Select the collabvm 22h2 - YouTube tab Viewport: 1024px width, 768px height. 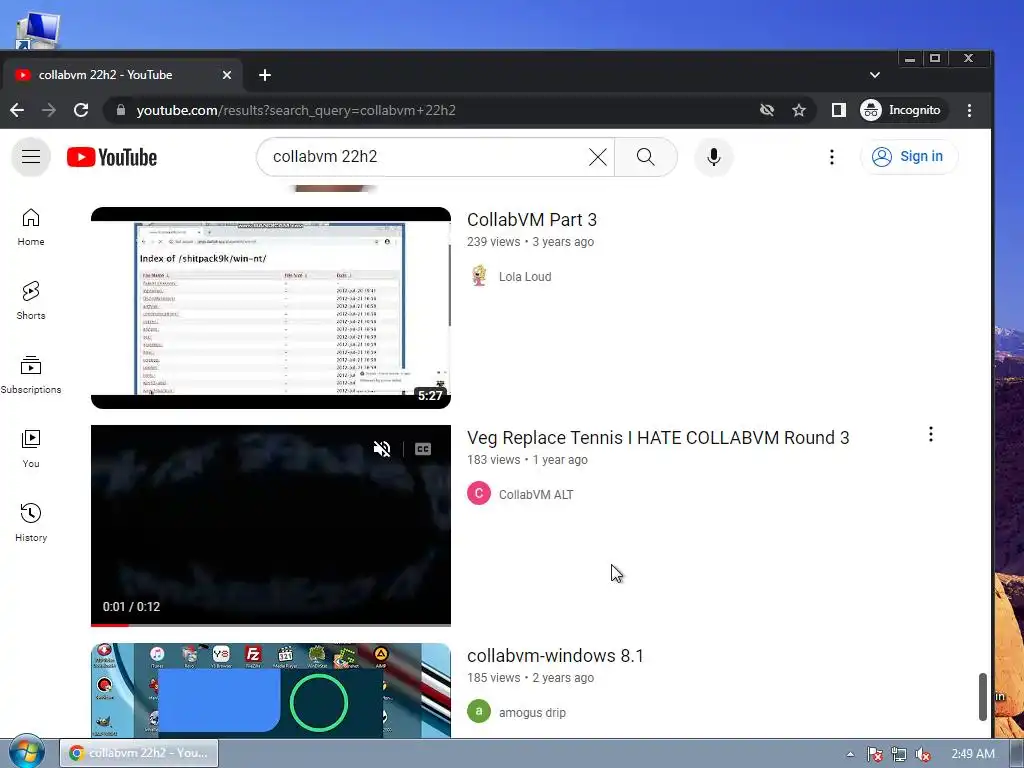coord(121,75)
